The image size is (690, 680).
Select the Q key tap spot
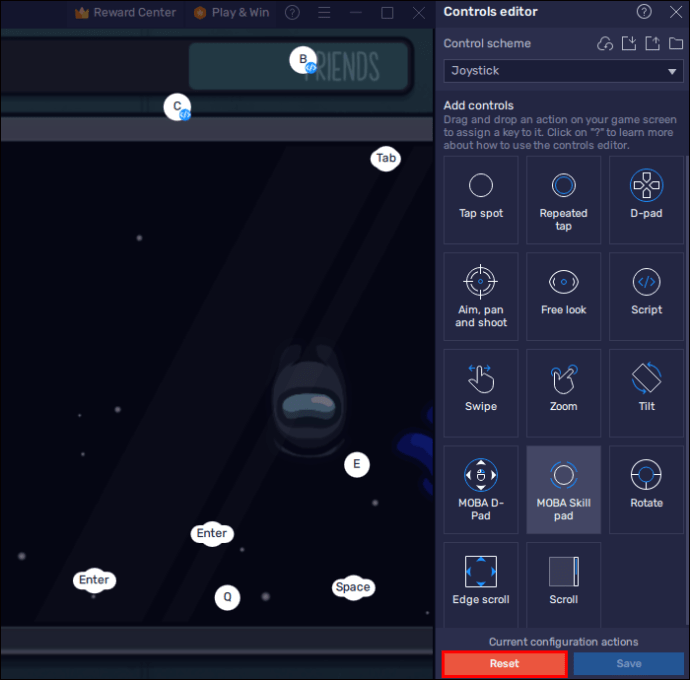tap(228, 597)
